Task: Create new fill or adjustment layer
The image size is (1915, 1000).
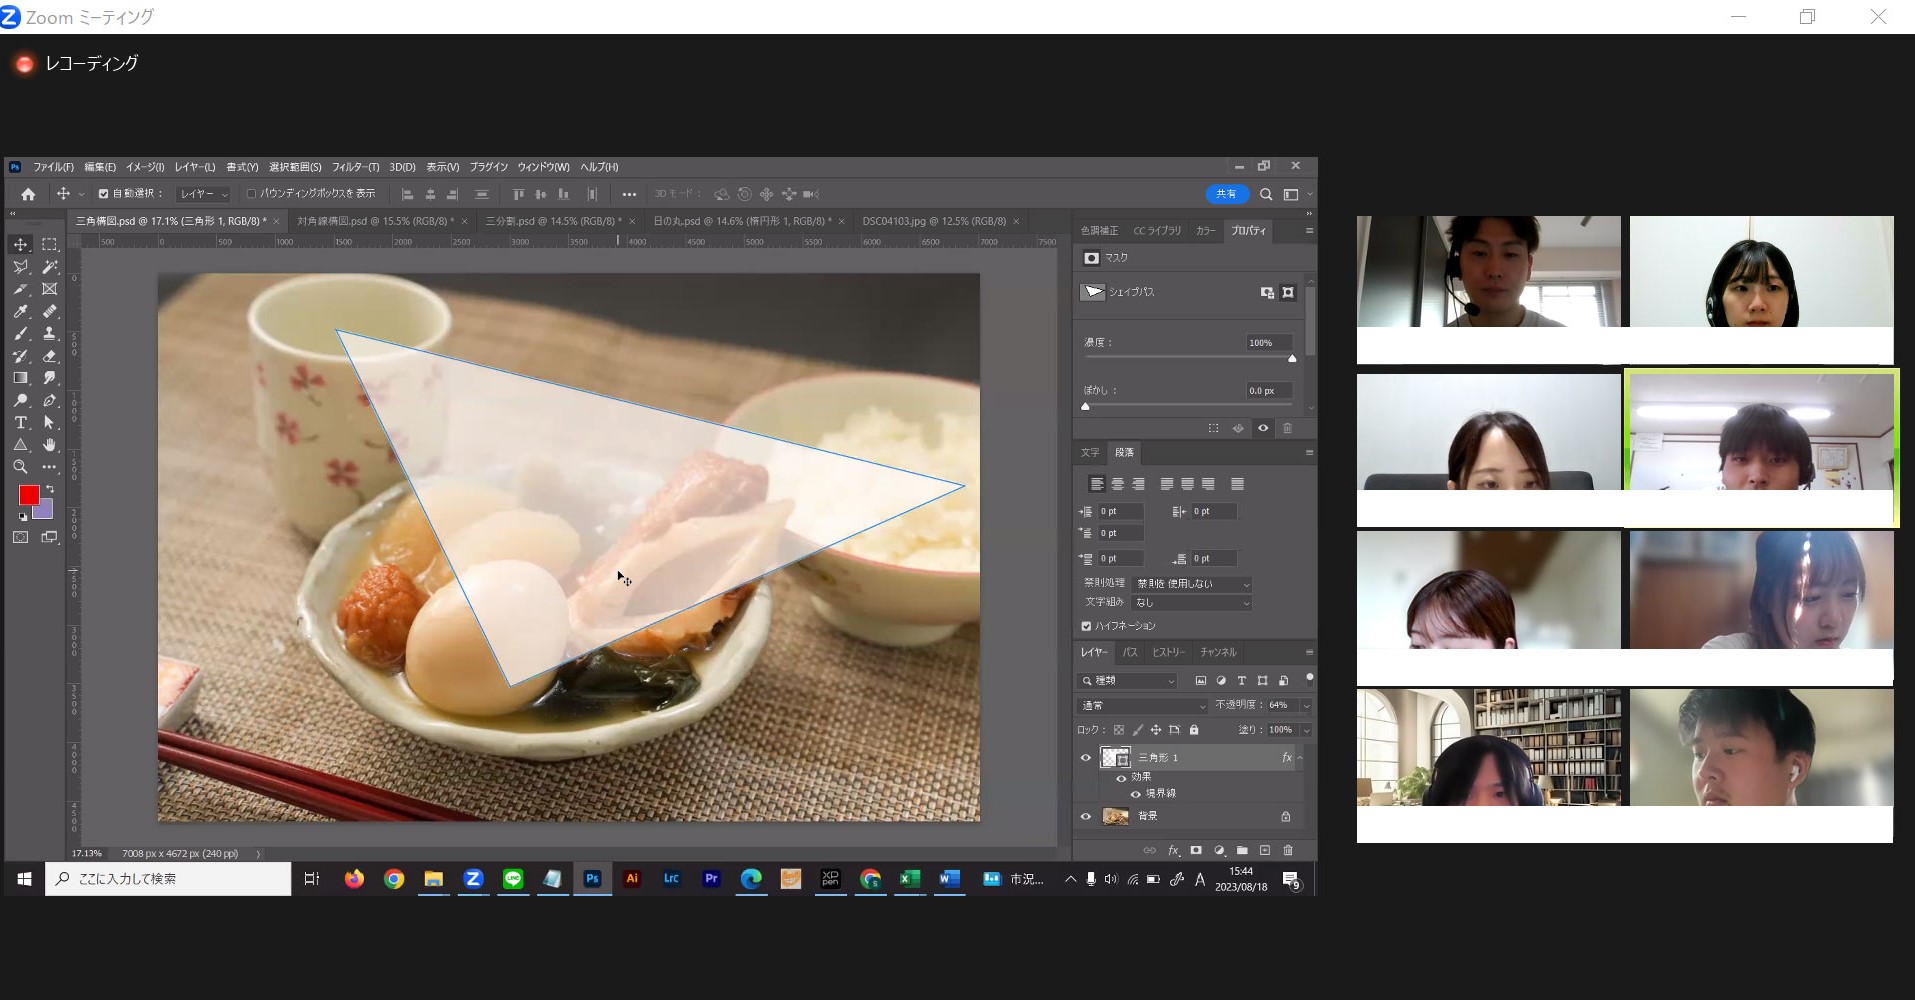Action: click(1219, 850)
